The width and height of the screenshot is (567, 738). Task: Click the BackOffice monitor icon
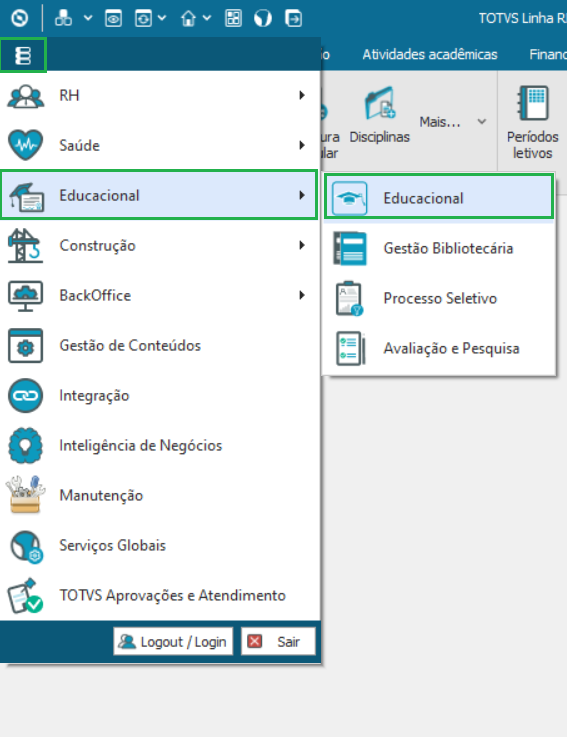click(x=25, y=296)
